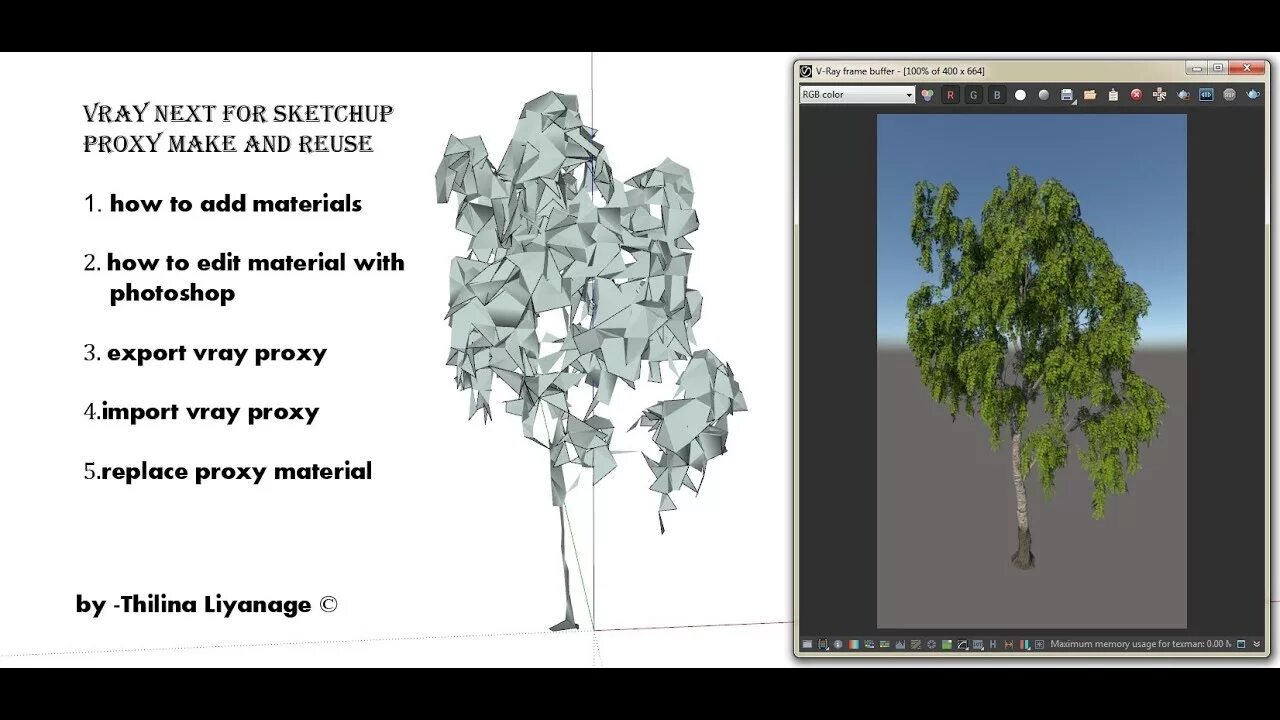Toggle color balance correction icon
The height and width of the screenshot is (720, 1280).
pos(884,644)
